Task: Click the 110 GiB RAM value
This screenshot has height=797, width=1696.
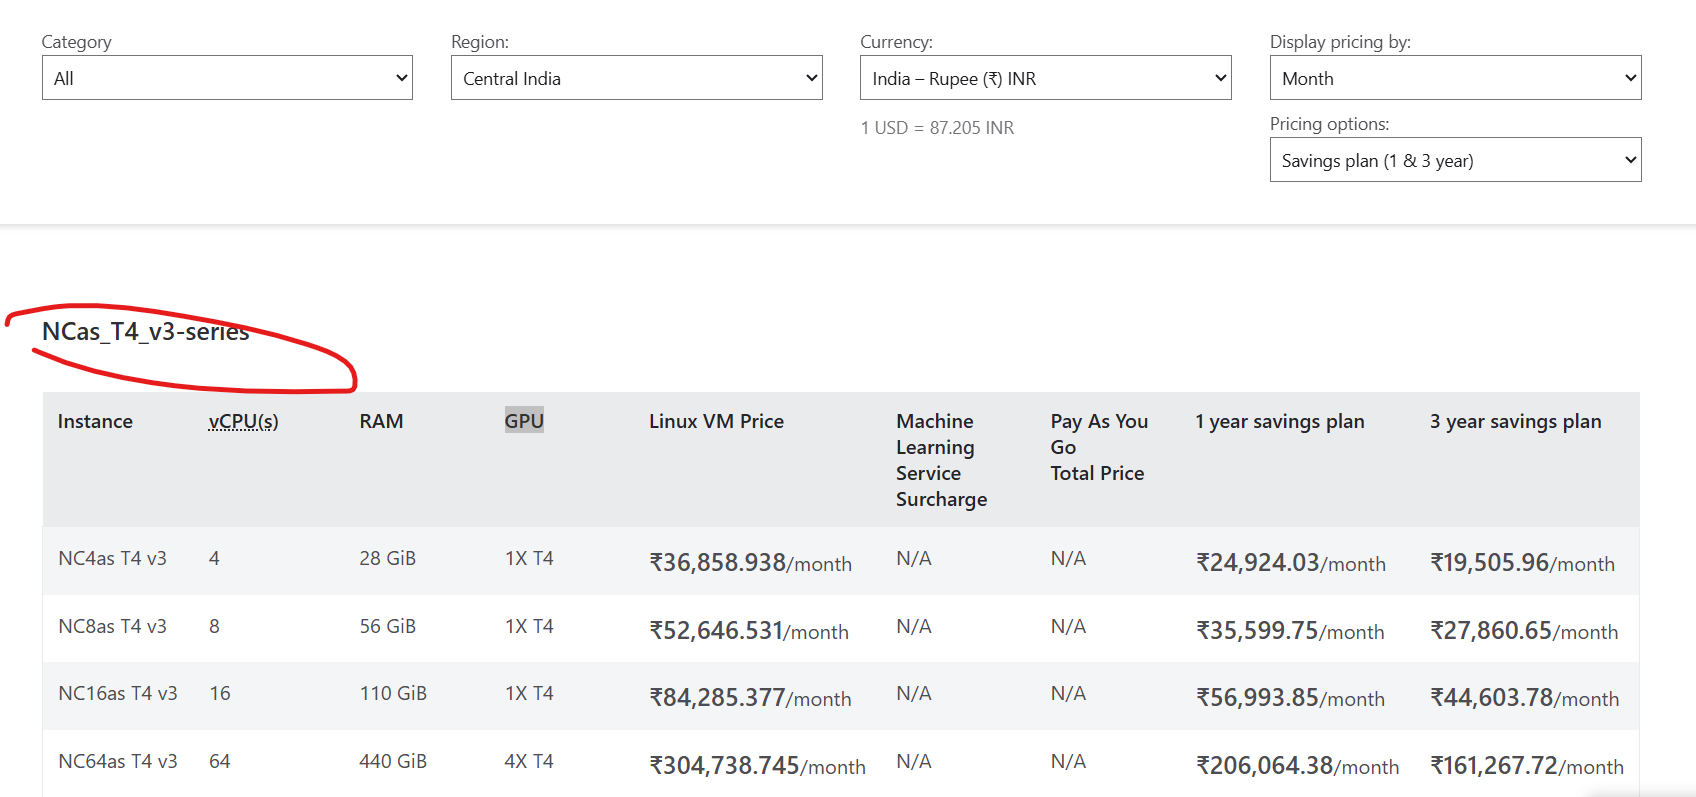Action: [393, 693]
